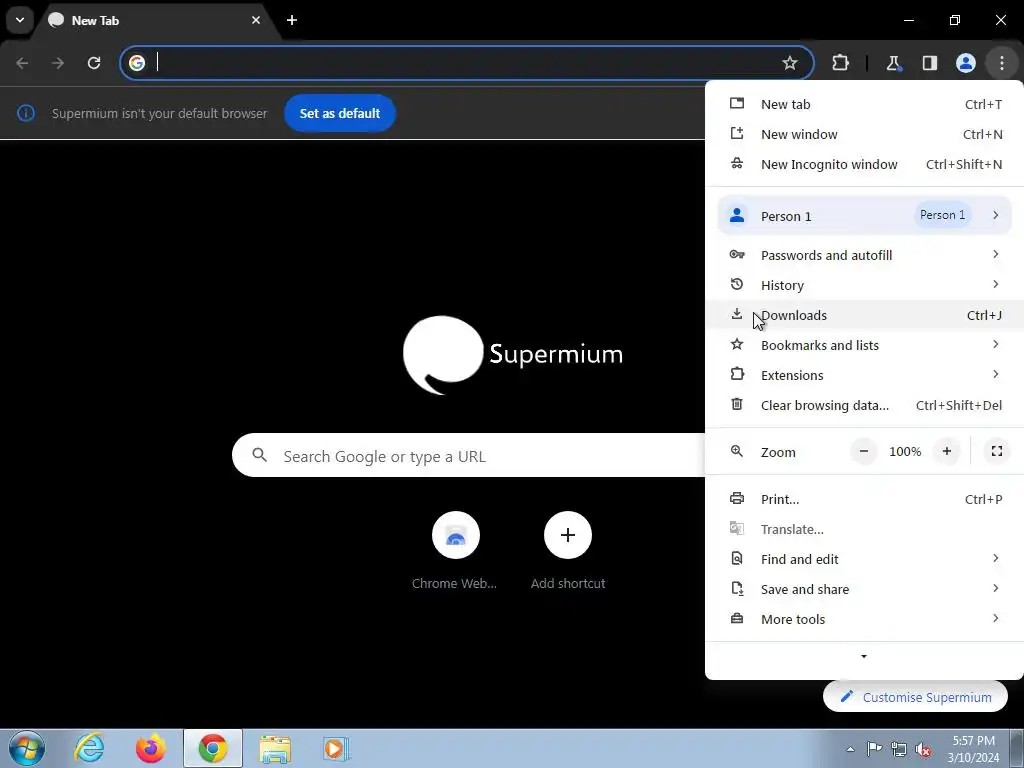
Task: Show hidden tray icons arrow
Action: coord(850,749)
